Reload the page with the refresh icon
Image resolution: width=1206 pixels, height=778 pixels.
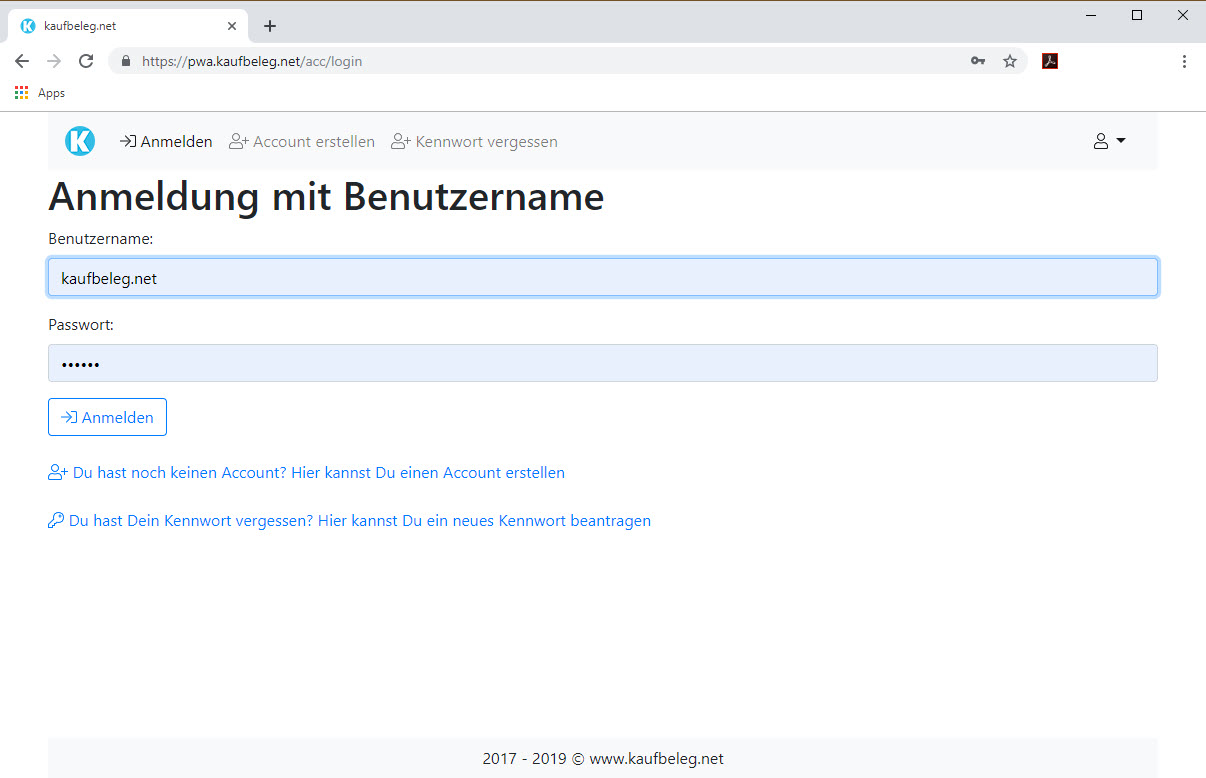pyautogui.click(x=86, y=61)
